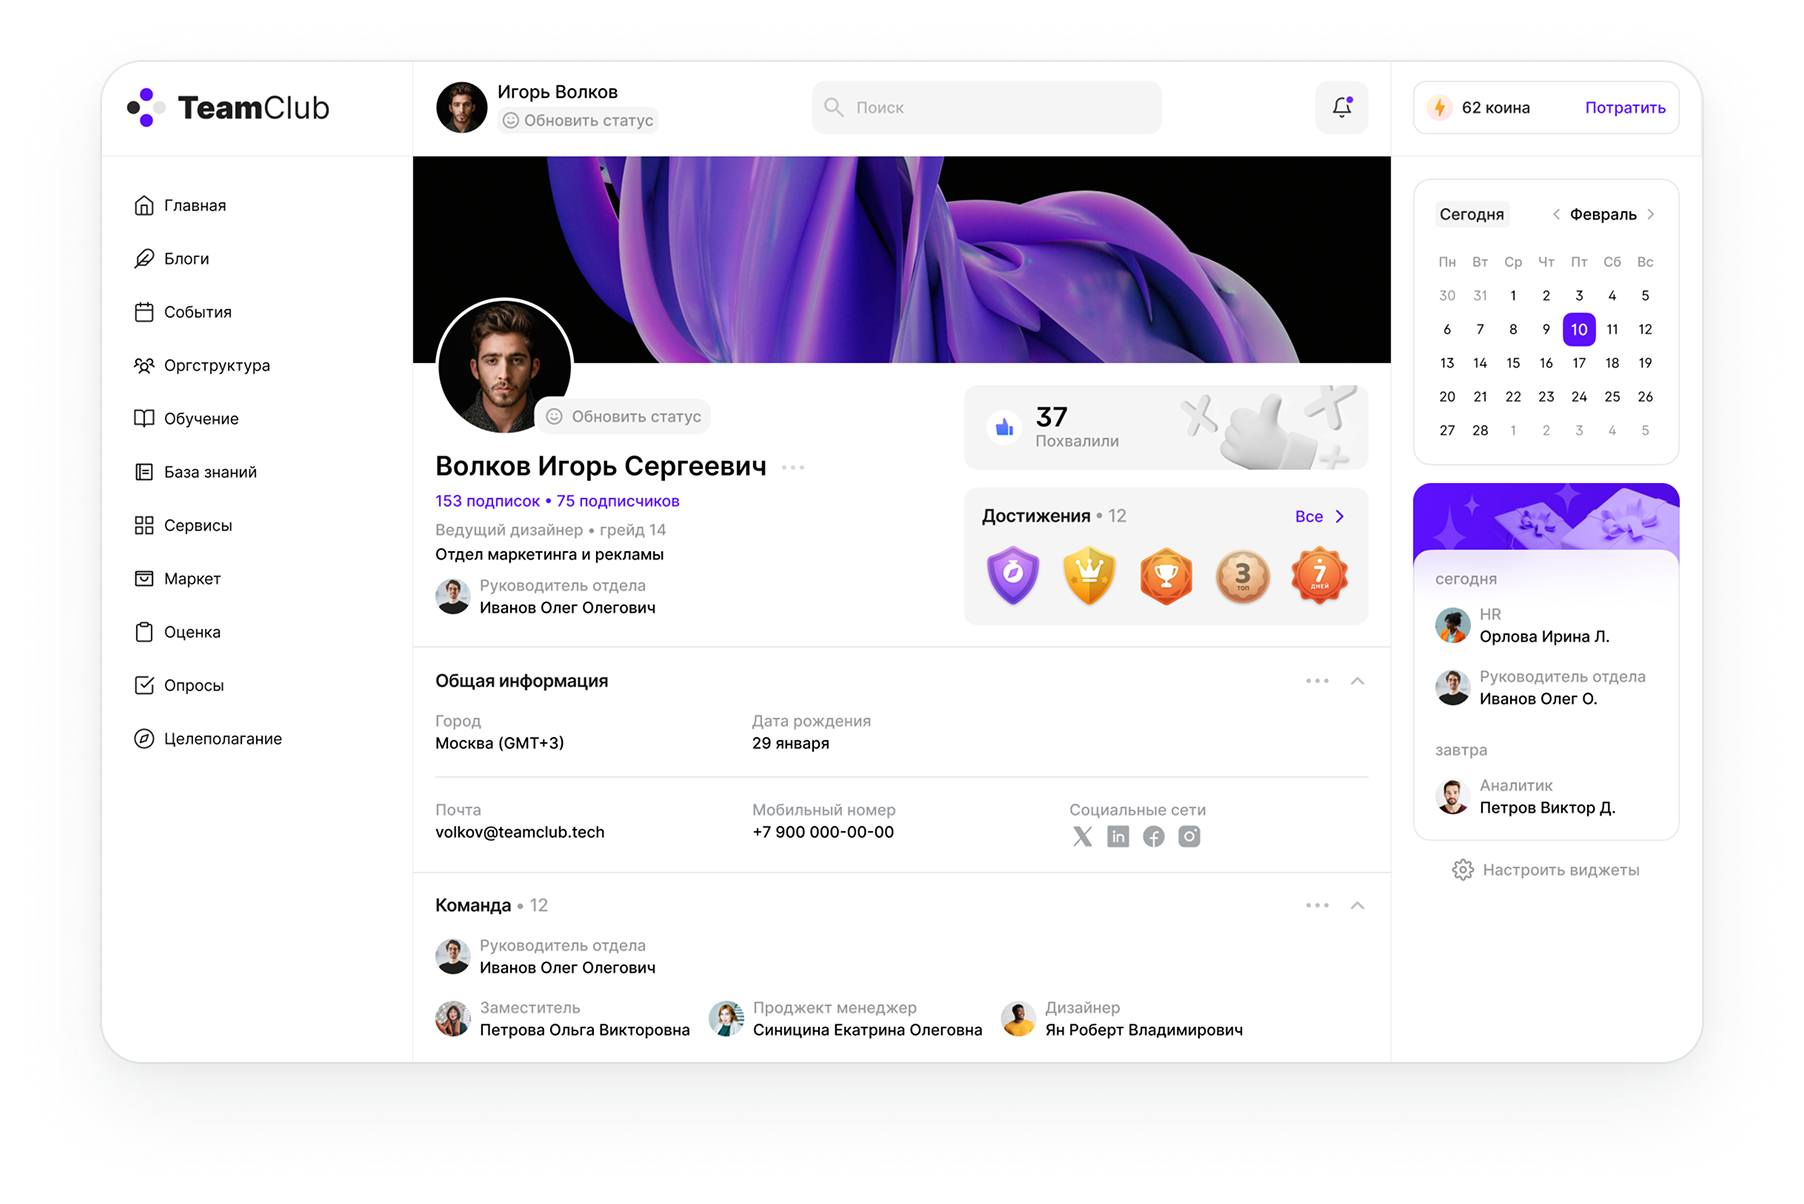Open the gear icon for widget settings
The height and width of the screenshot is (1204, 1804).
(x=1463, y=870)
